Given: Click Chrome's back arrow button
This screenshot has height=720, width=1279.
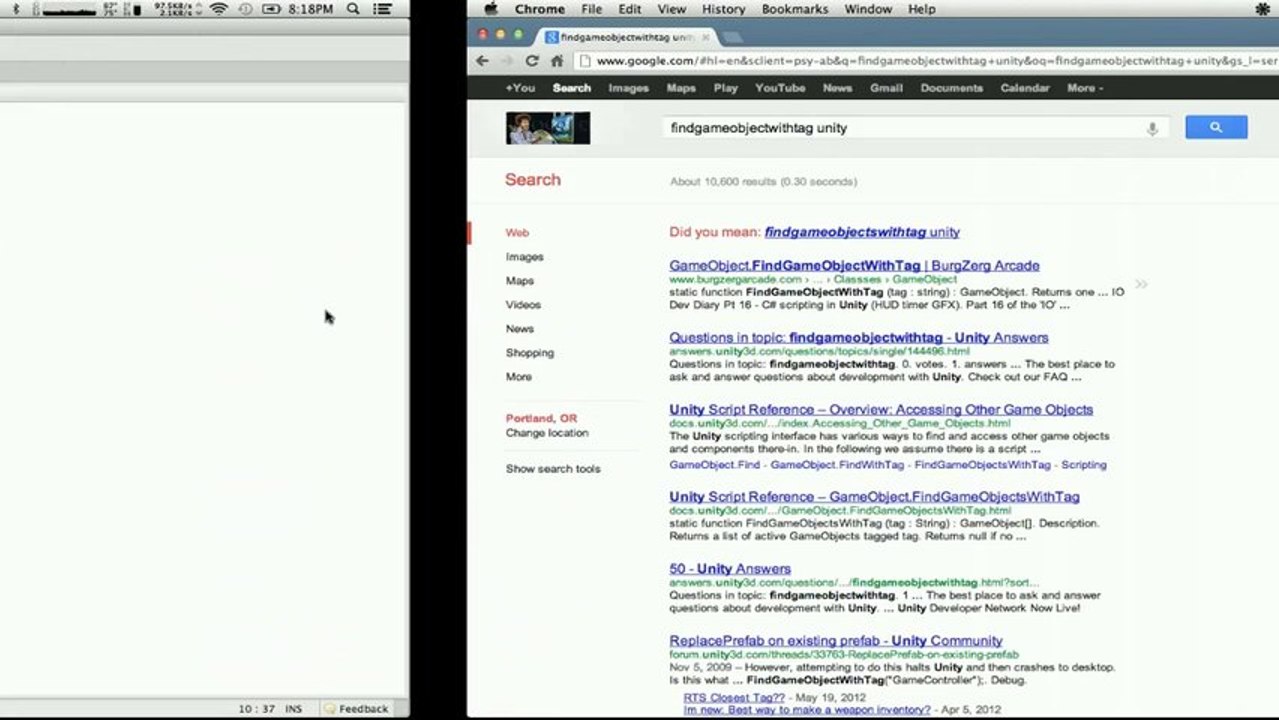Looking at the screenshot, I should (x=482, y=61).
